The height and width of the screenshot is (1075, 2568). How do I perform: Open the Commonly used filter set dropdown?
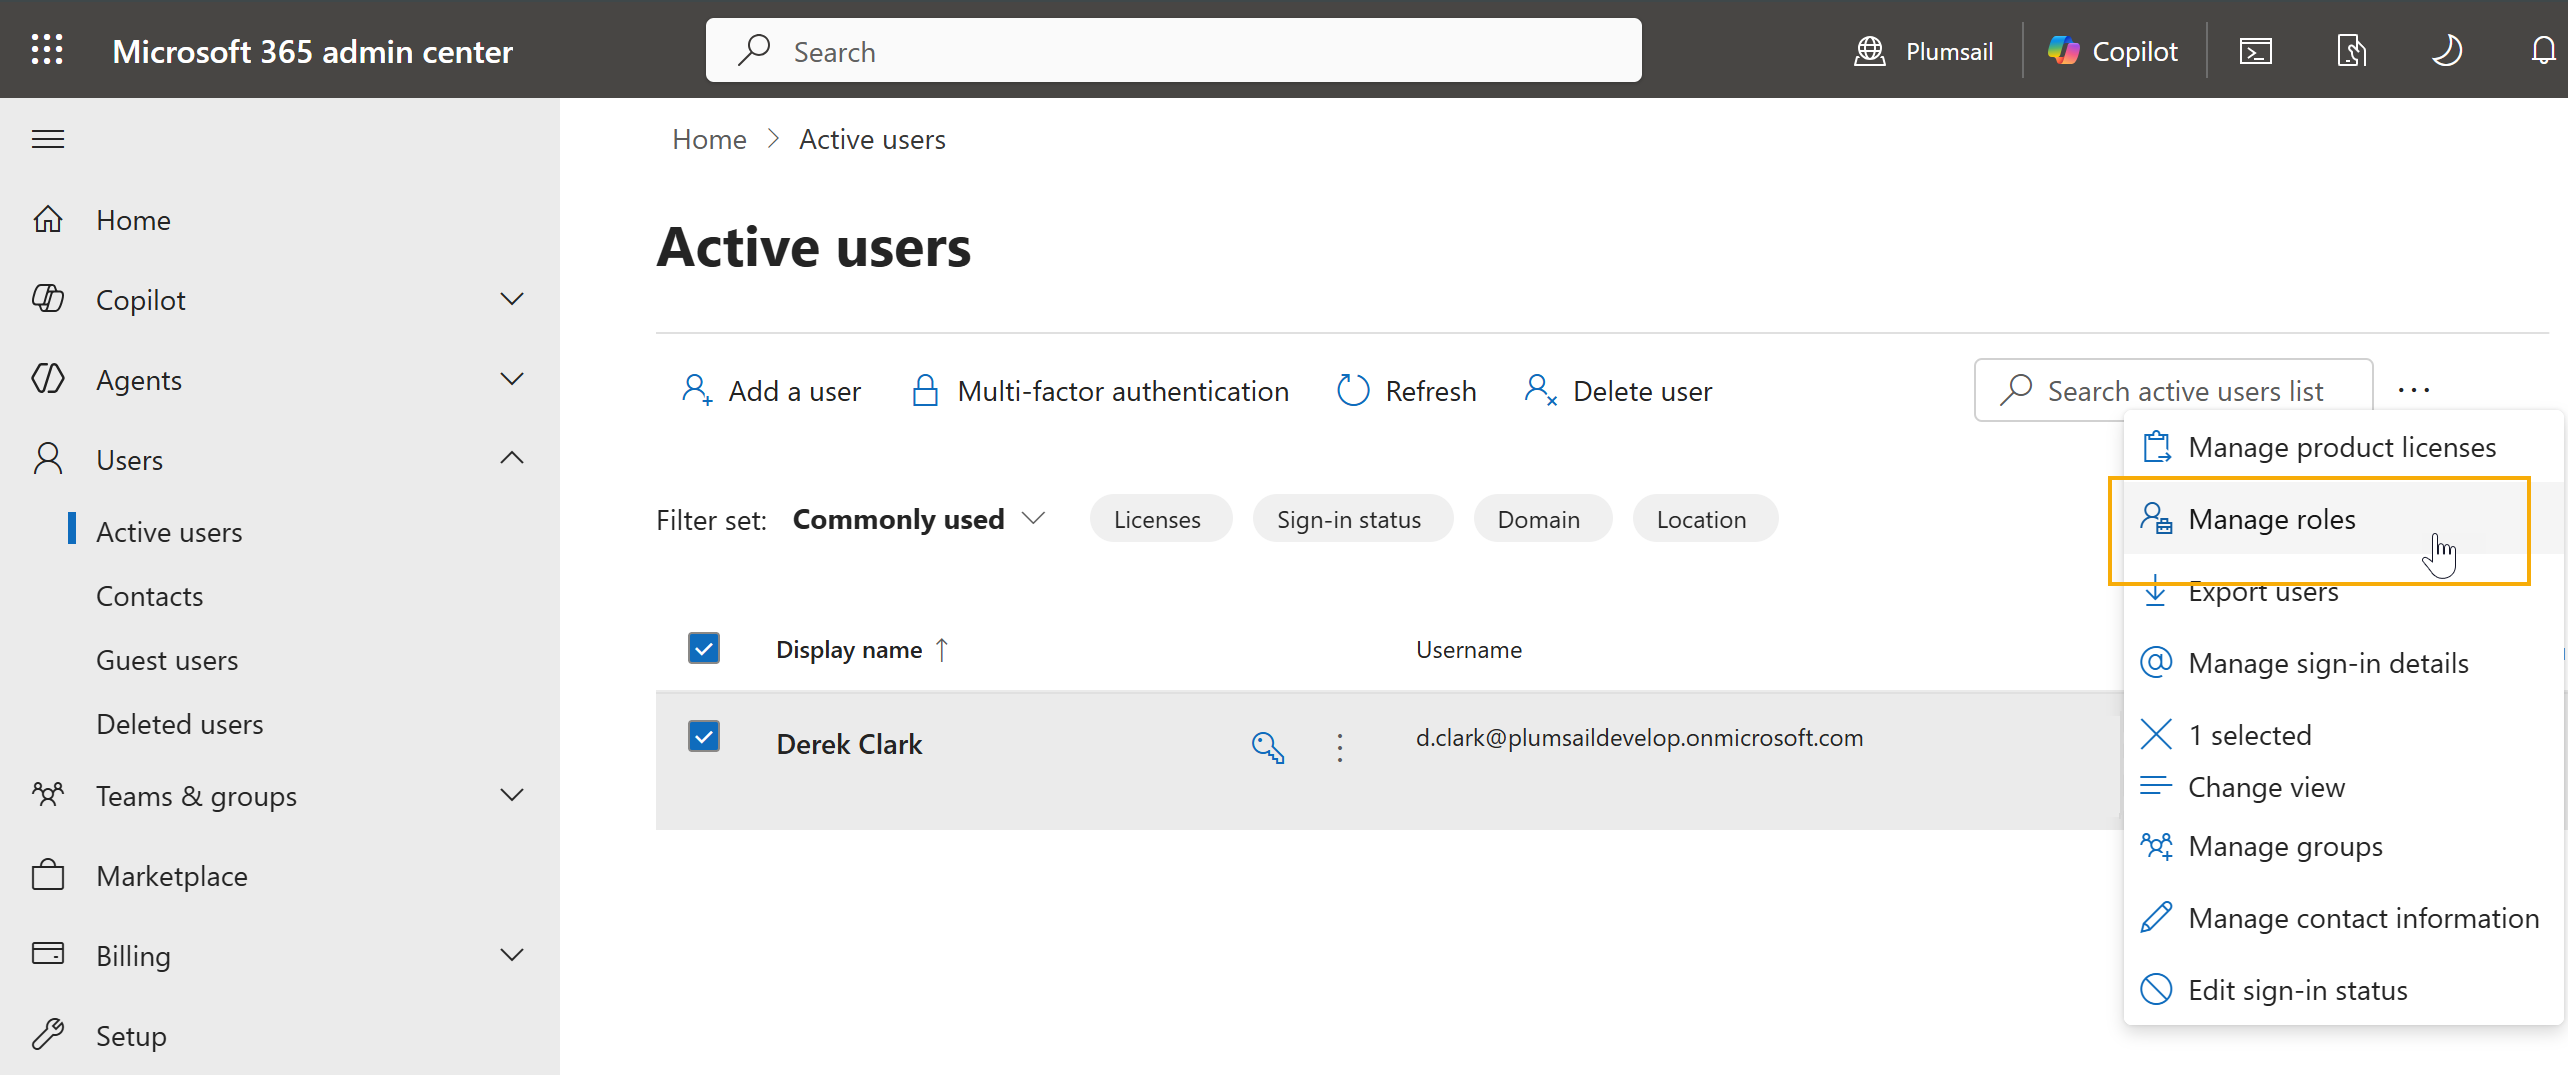point(918,519)
